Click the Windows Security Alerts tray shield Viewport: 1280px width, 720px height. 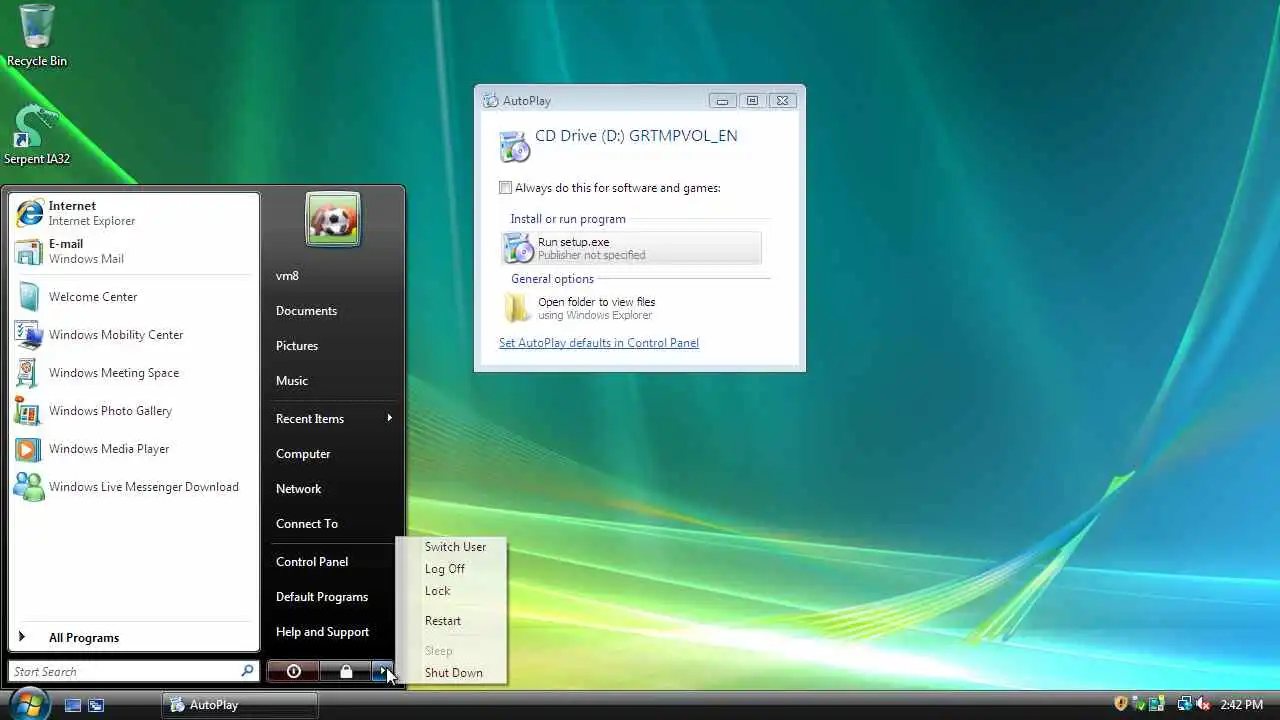point(1121,704)
